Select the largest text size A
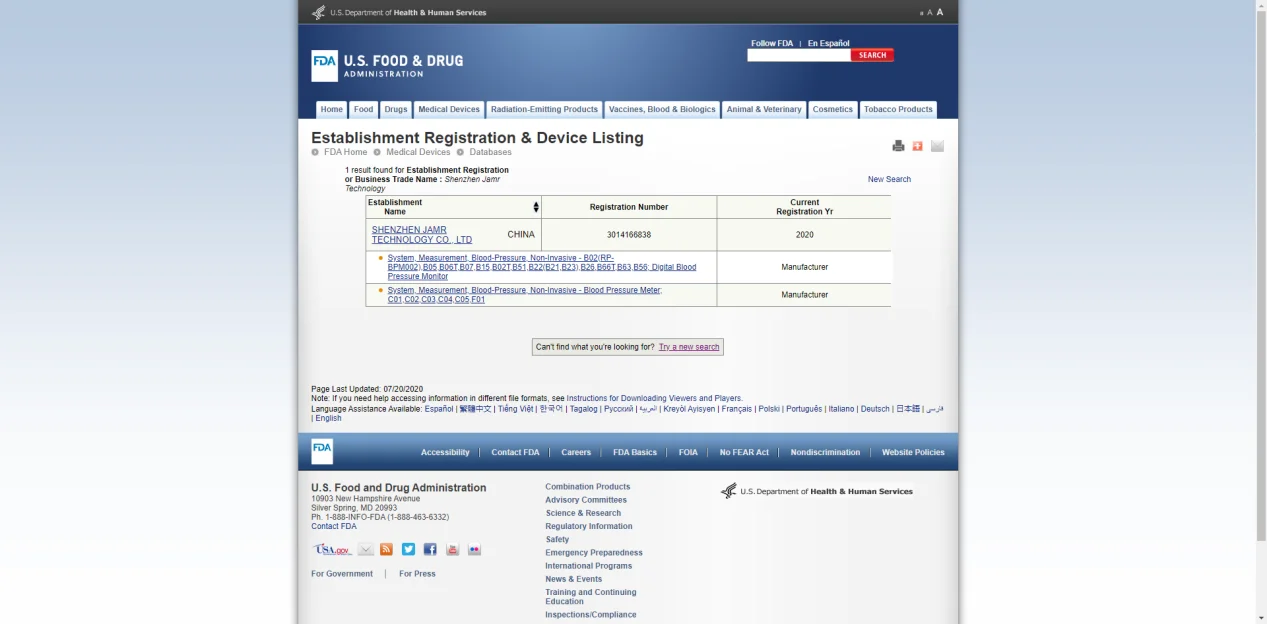1267x624 pixels. tap(940, 12)
